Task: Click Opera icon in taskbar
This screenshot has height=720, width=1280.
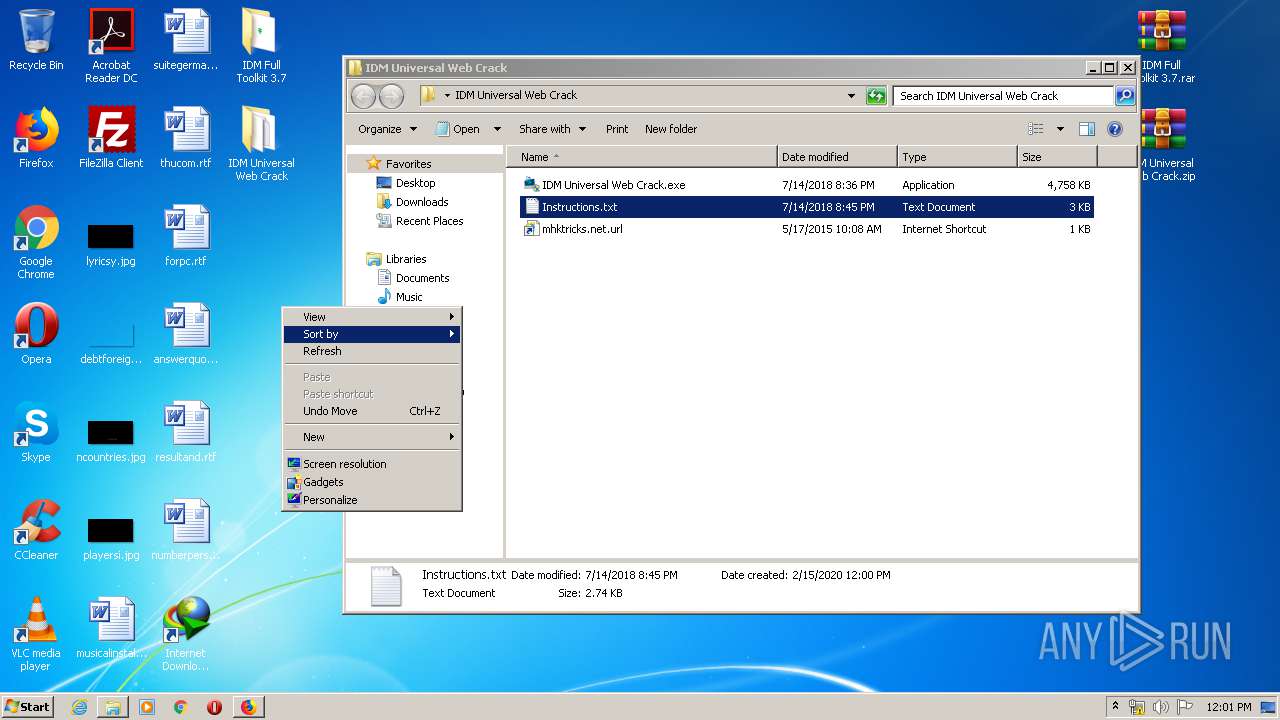Action: [214, 707]
